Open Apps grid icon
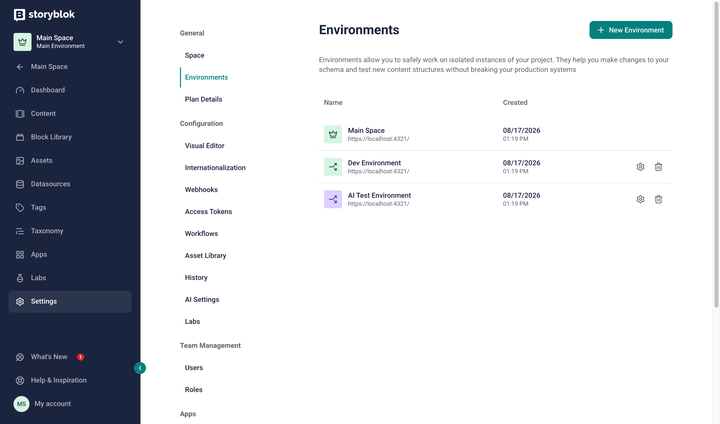 coord(20,254)
